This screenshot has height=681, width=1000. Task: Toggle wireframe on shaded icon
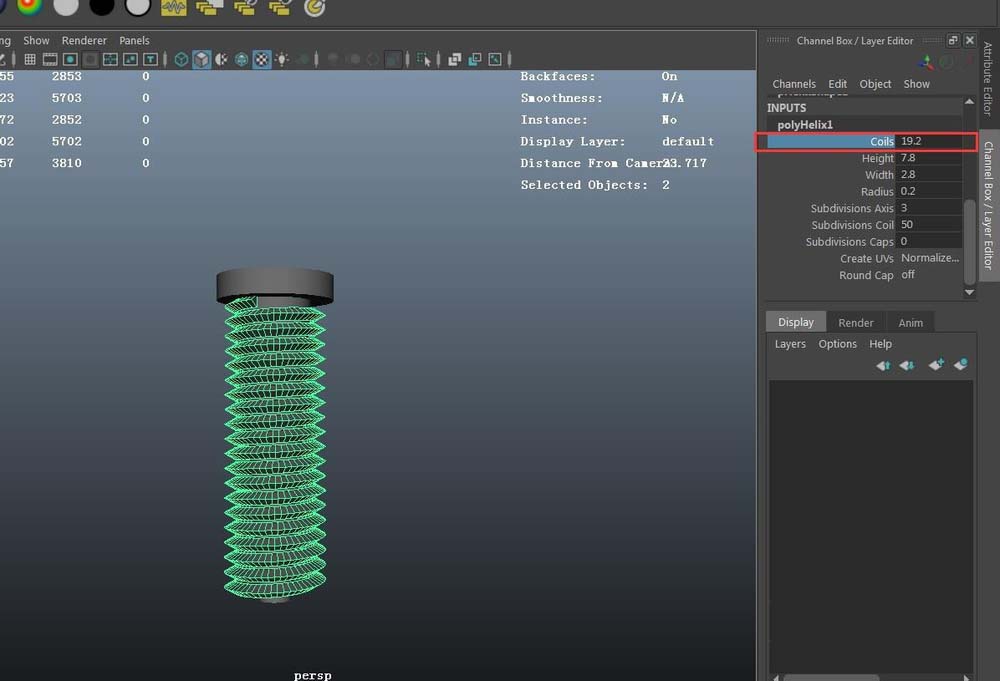pos(242,59)
